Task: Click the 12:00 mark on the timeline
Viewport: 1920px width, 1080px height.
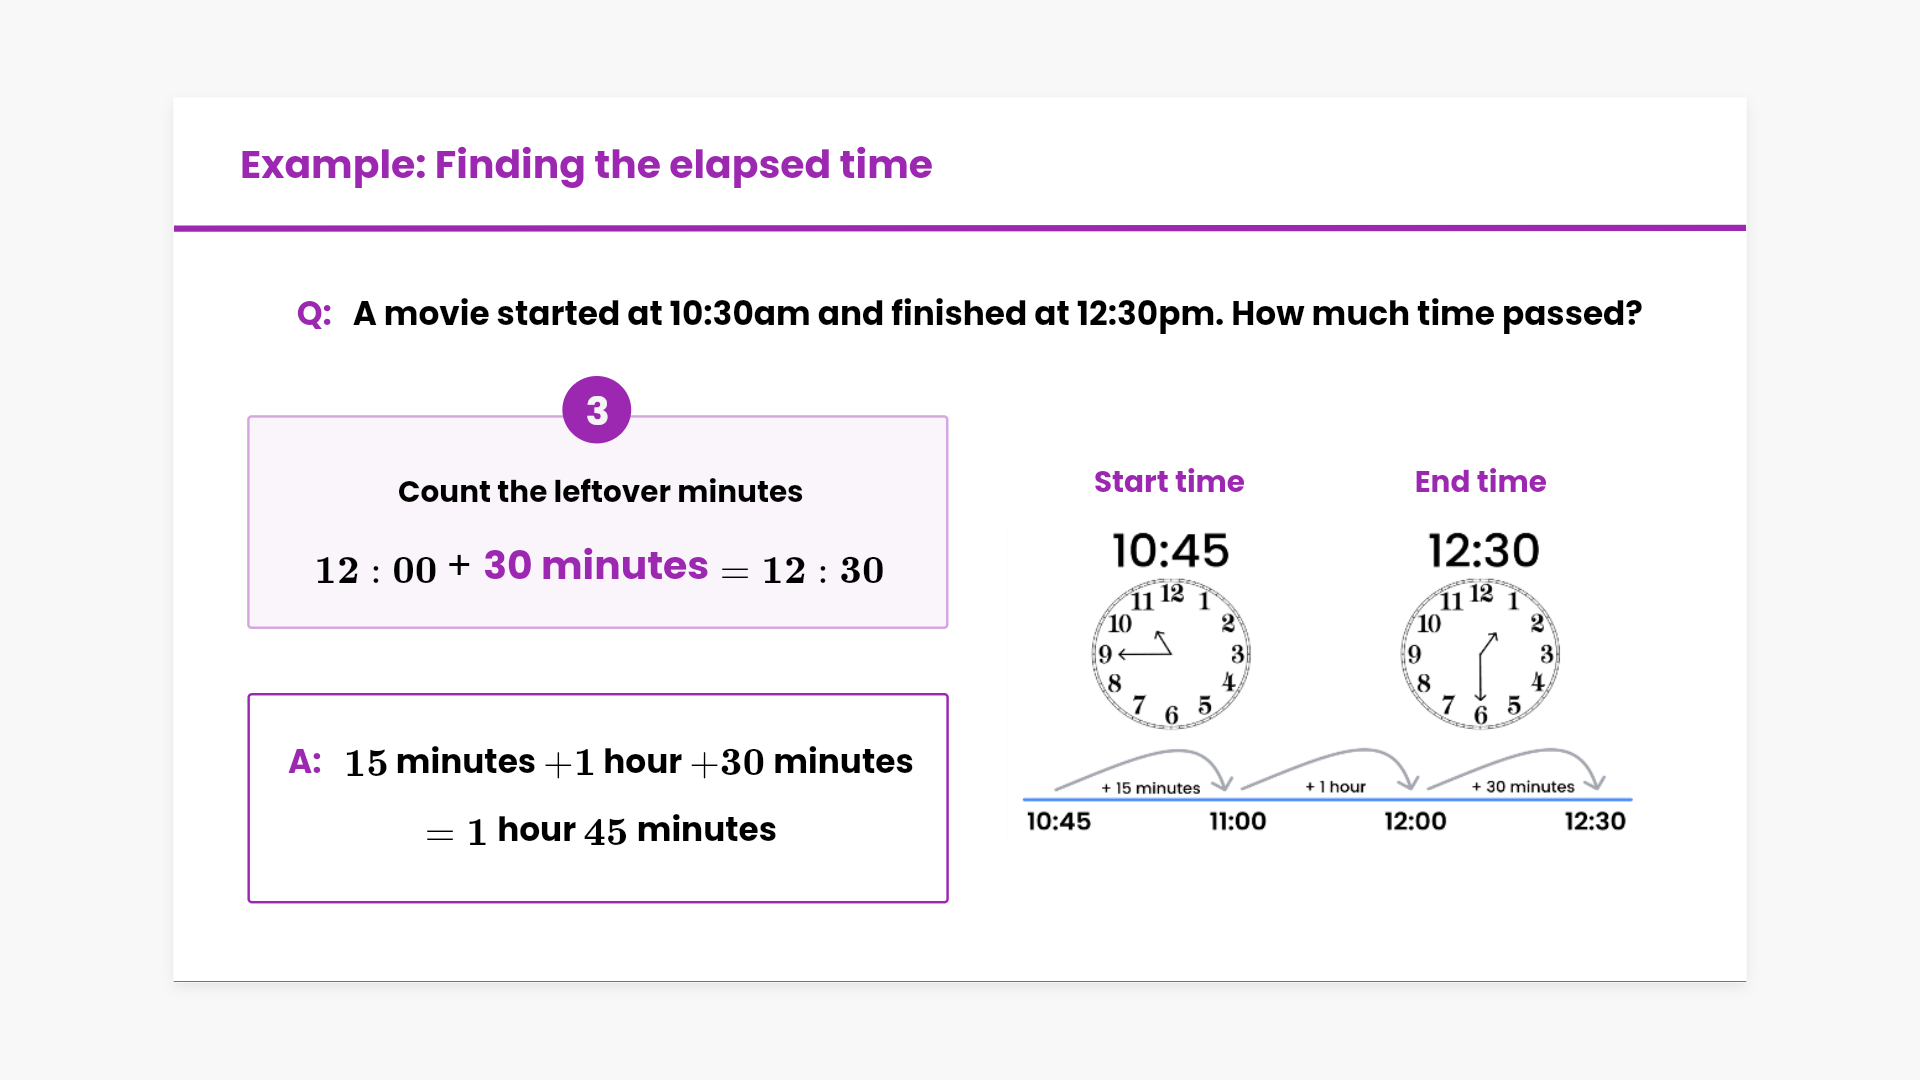Action: [x=1415, y=822]
